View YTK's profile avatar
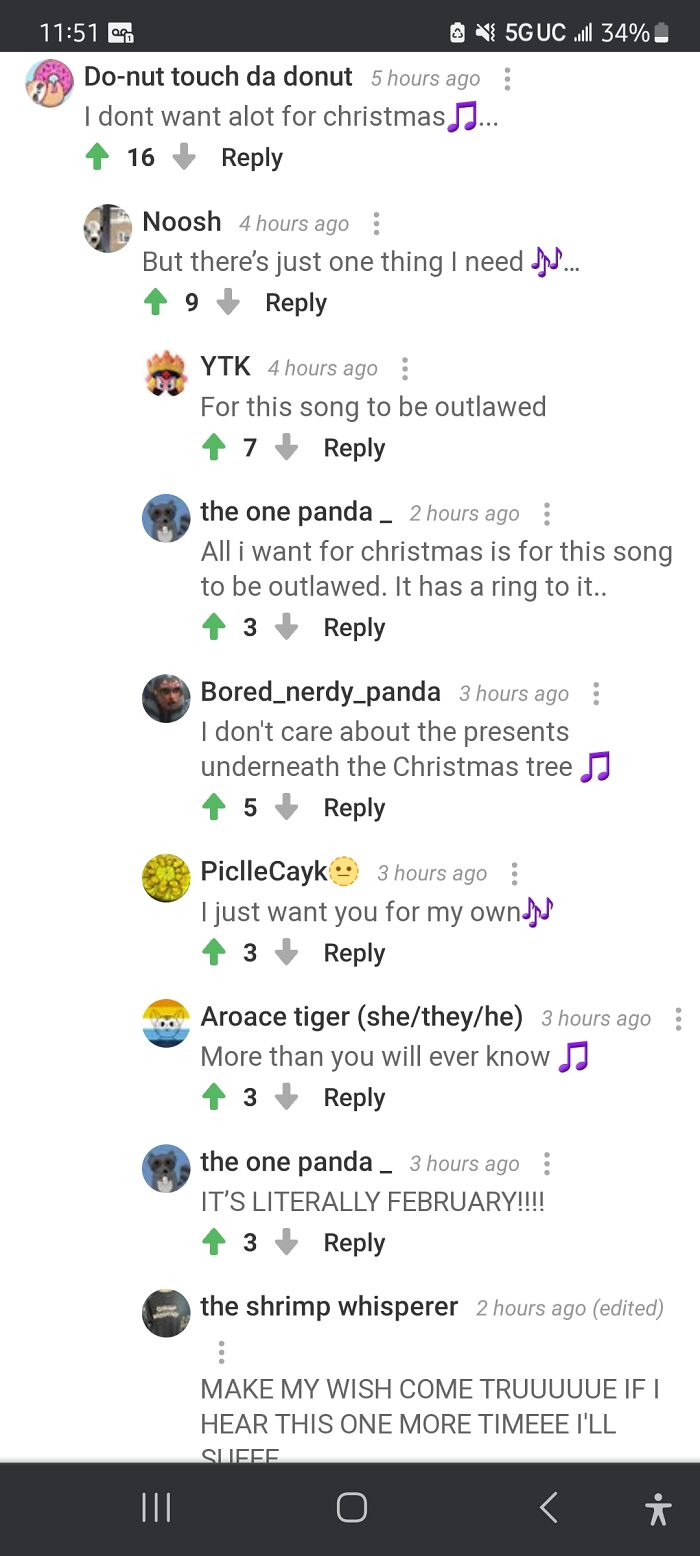 pyautogui.click(x=166, y=374)
